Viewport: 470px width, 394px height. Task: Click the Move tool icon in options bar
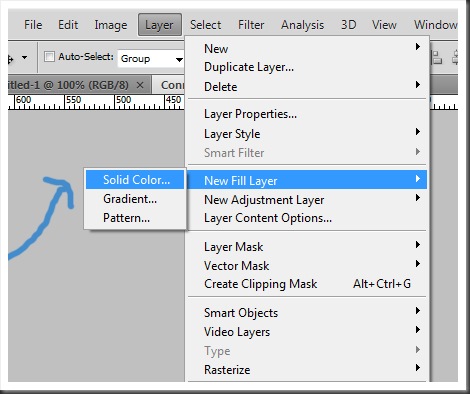point(11,59)
